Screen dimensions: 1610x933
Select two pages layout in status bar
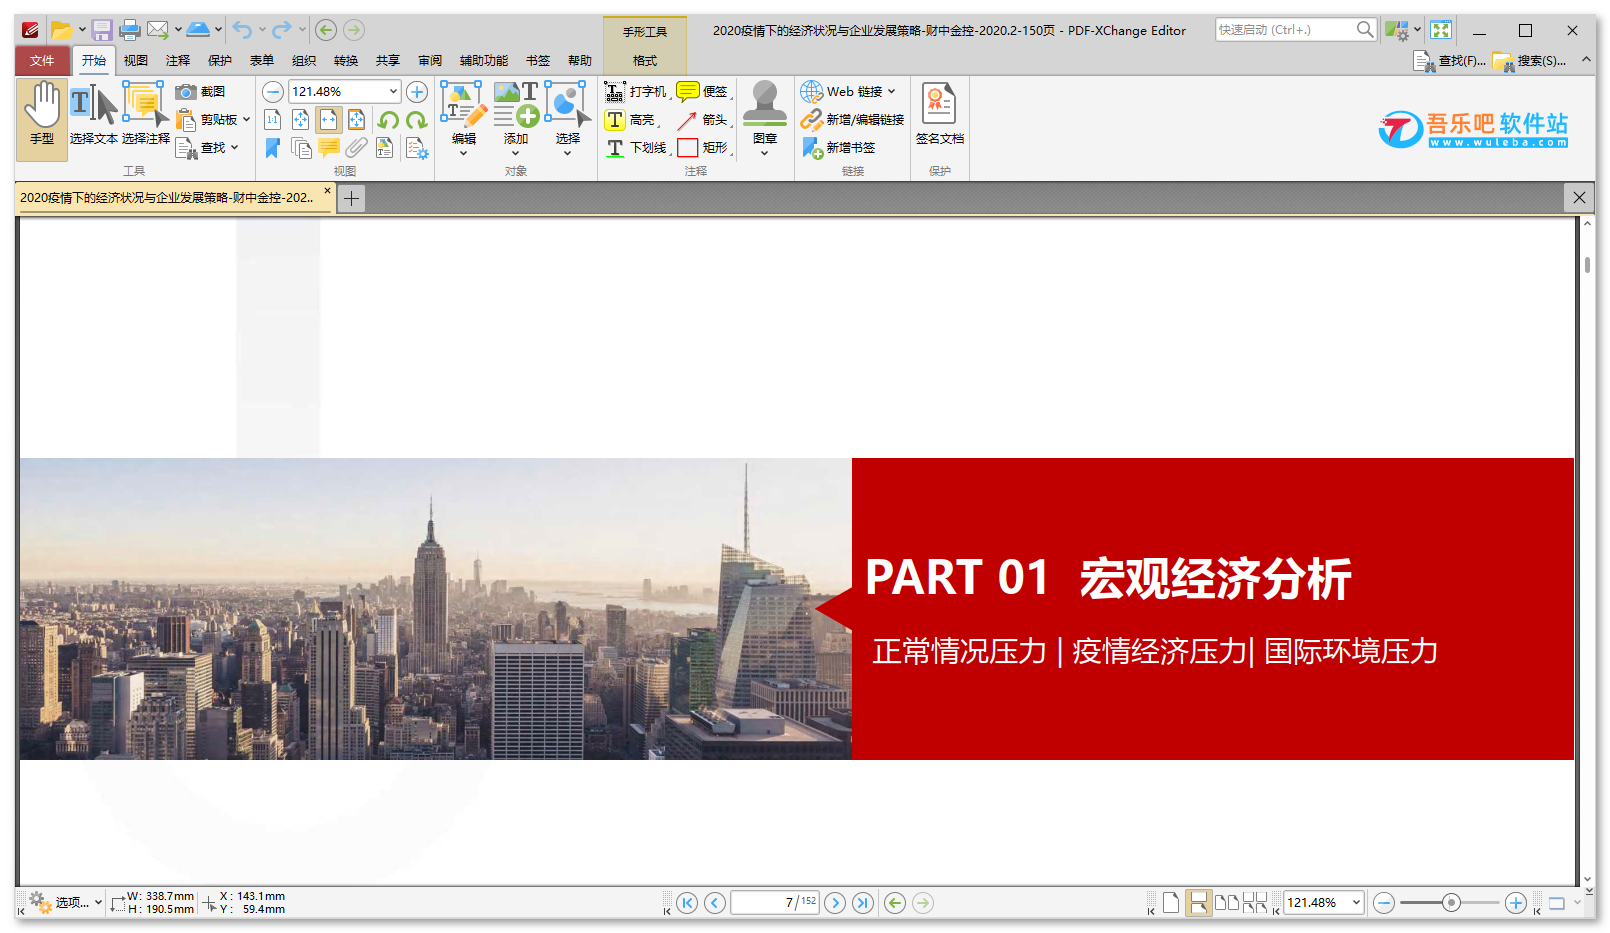1226,903
